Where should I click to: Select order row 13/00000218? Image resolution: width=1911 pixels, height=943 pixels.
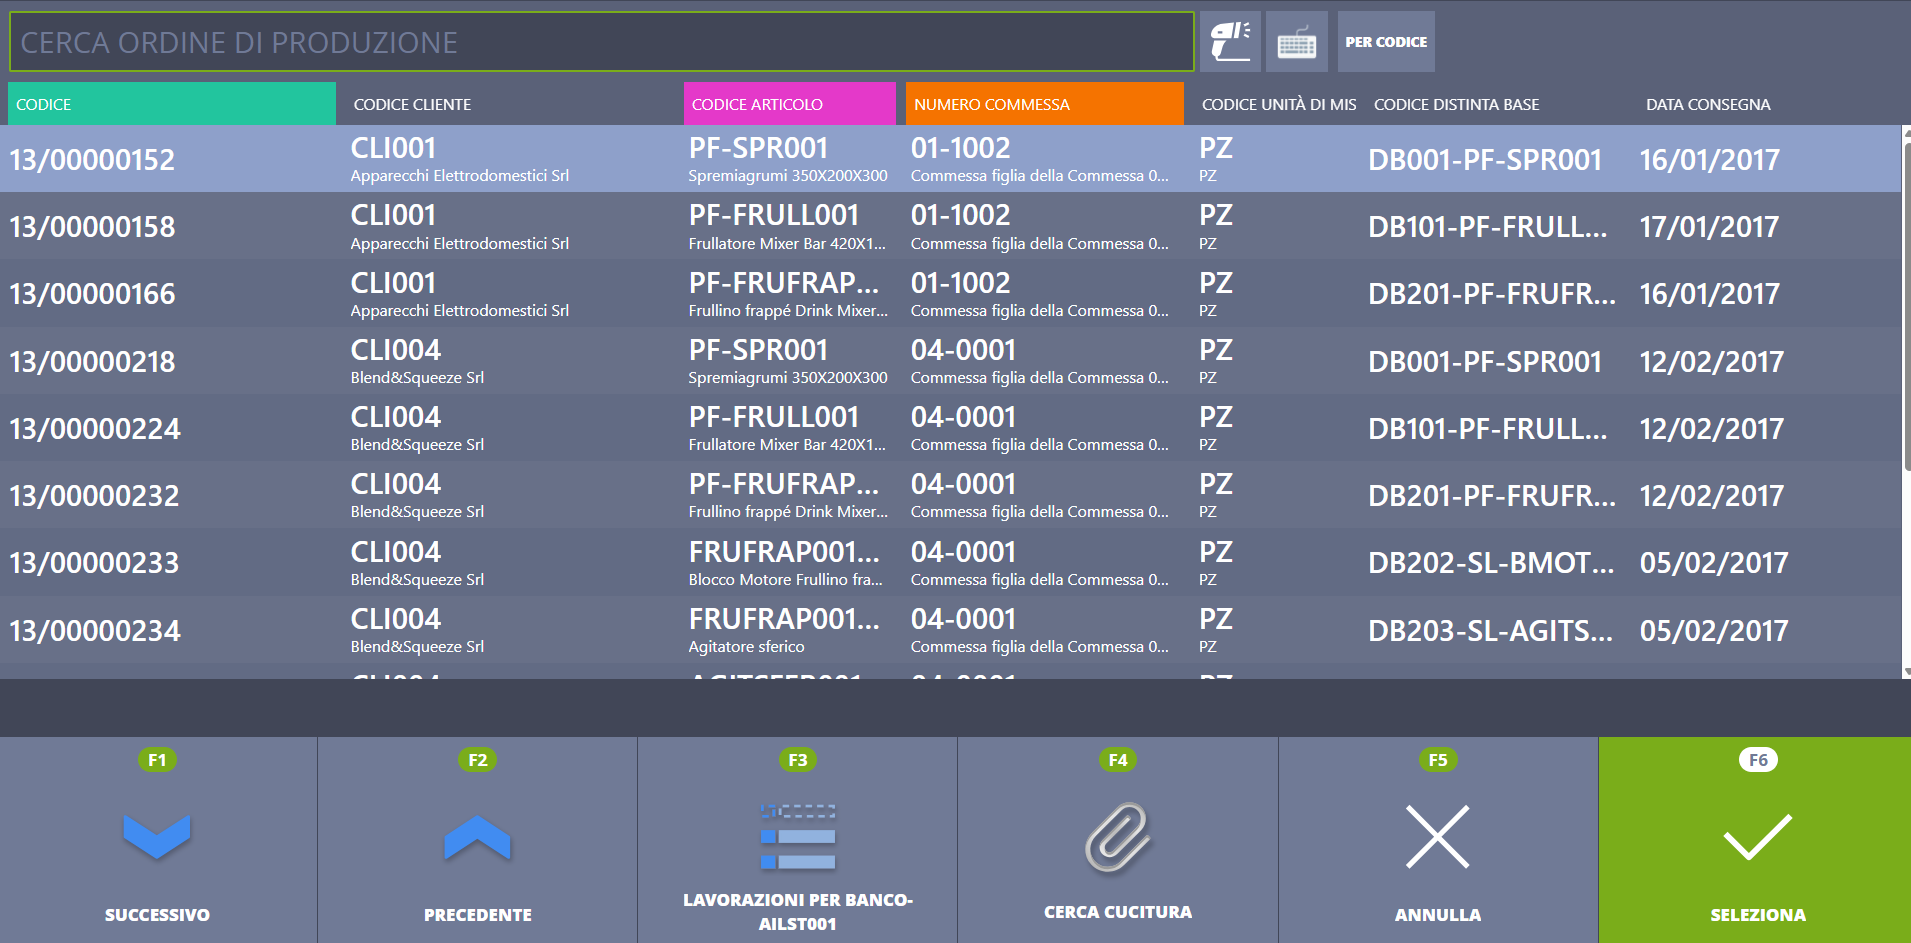pyautogui.click(x=92, y=362)
